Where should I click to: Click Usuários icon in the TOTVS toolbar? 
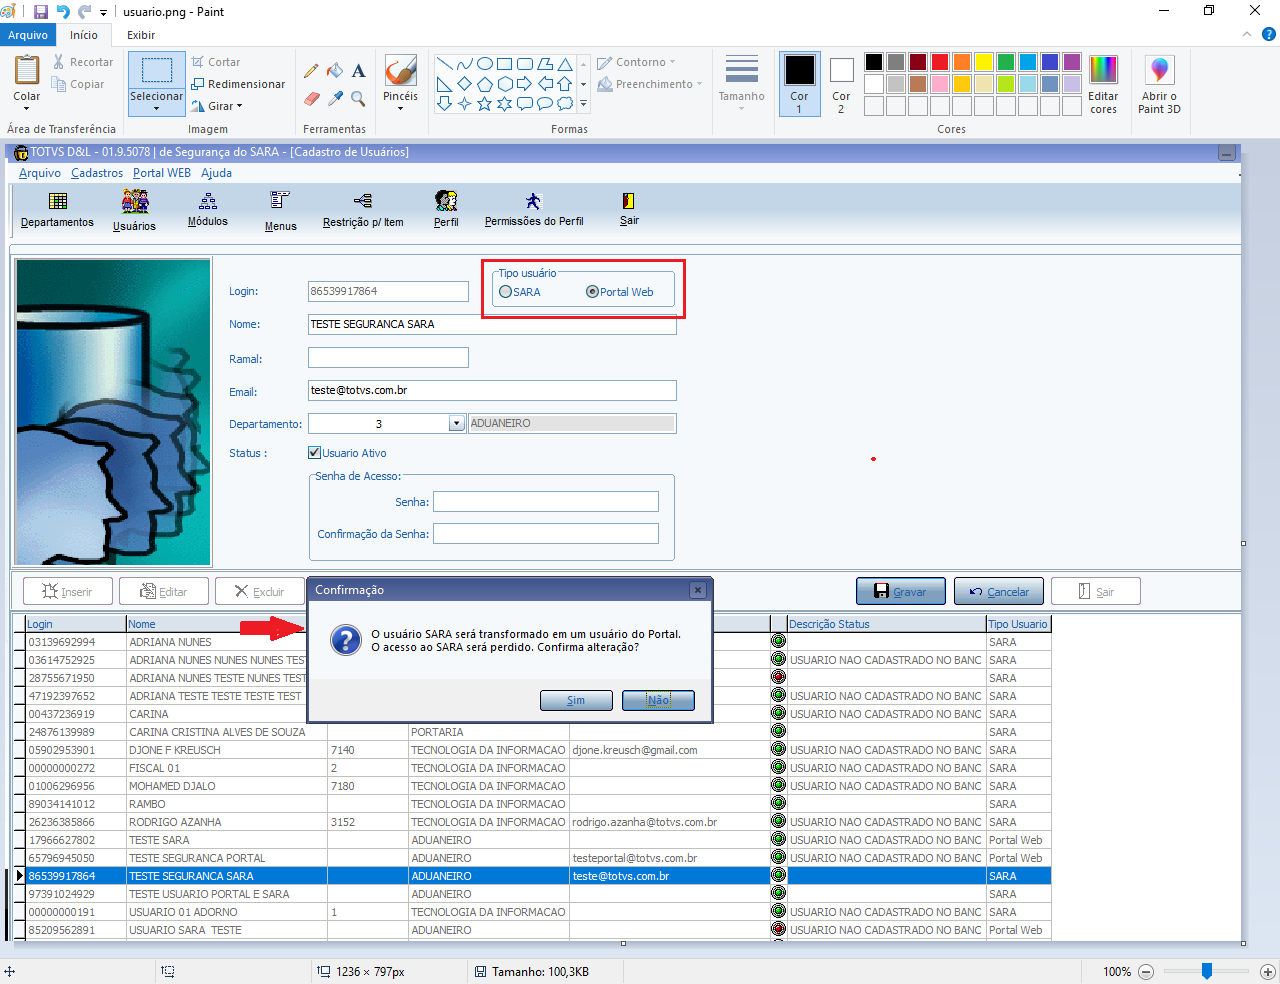(x=135, y=210)
